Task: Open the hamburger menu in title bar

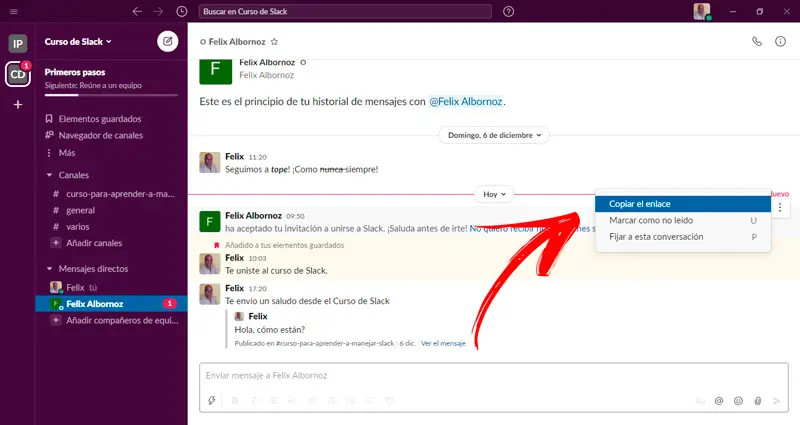Action: point(14,11)
